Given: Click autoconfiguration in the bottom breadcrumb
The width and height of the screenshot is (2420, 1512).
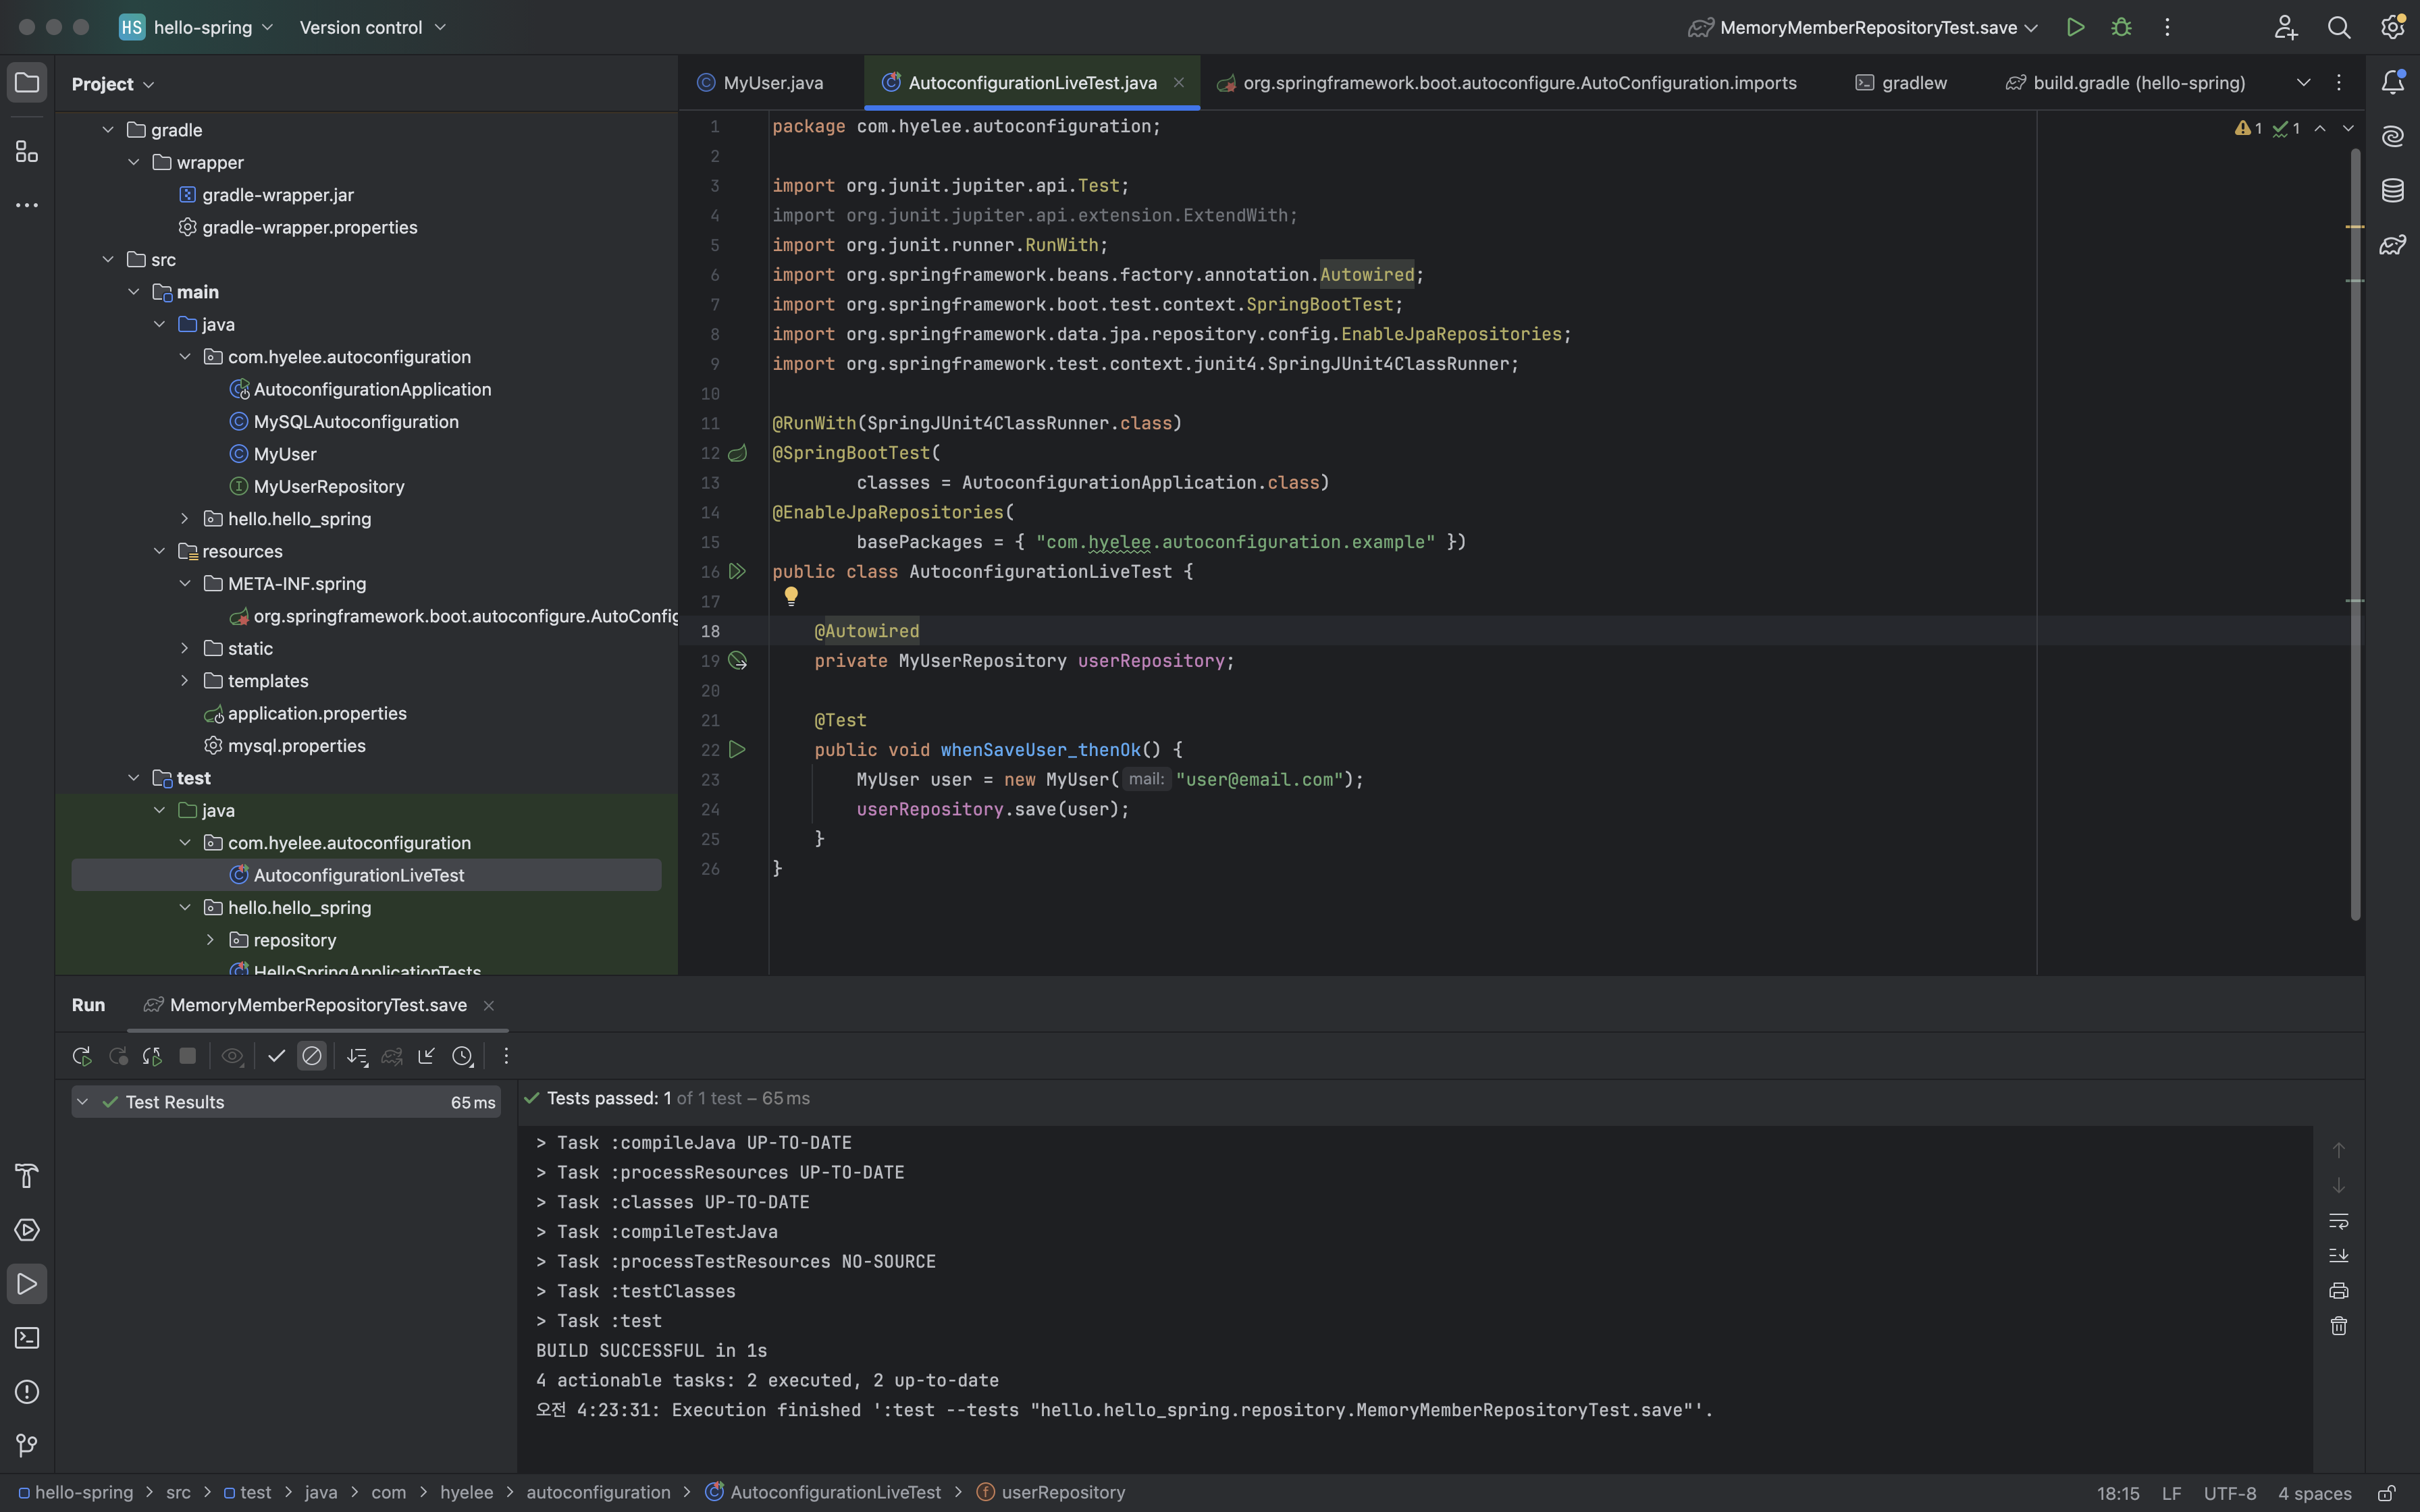Looking at the screenshot, I should coord(598,1492).
